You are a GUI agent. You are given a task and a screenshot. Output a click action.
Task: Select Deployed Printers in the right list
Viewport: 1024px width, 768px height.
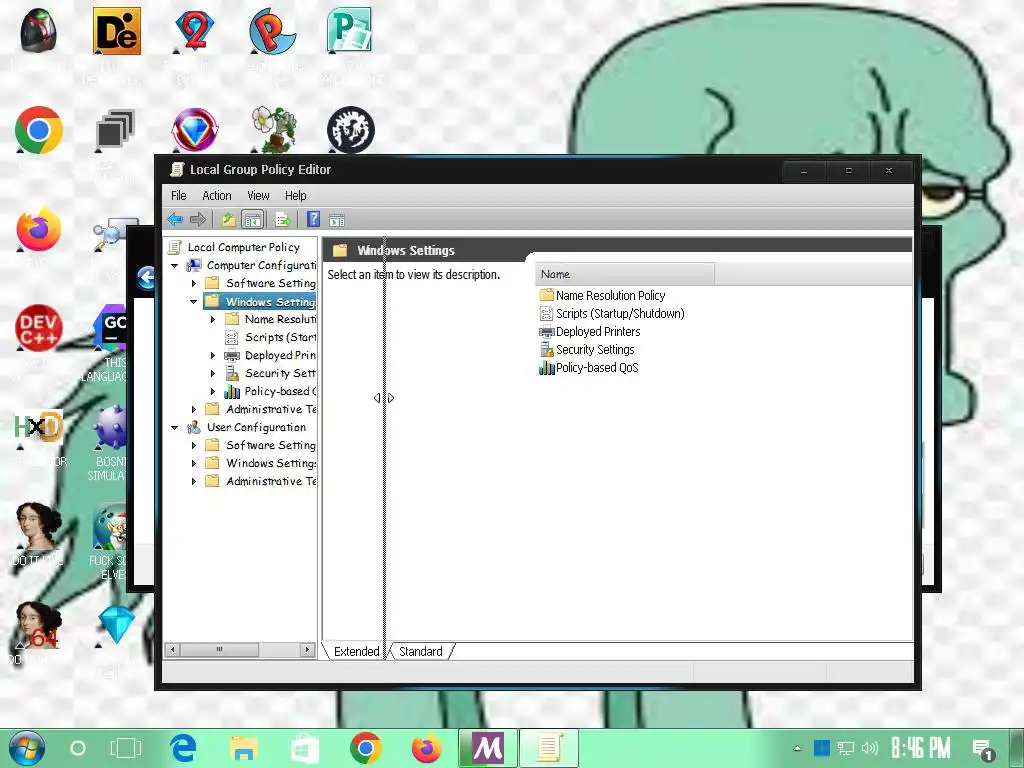(x=598, y=331)
